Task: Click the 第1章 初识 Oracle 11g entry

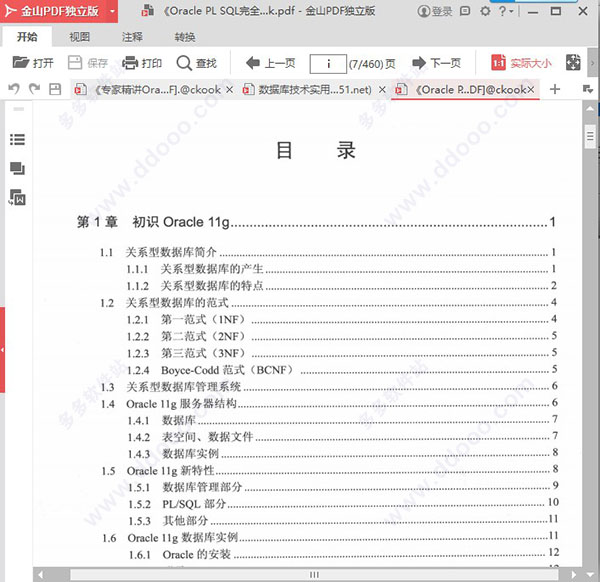Action: coord(316,222)
